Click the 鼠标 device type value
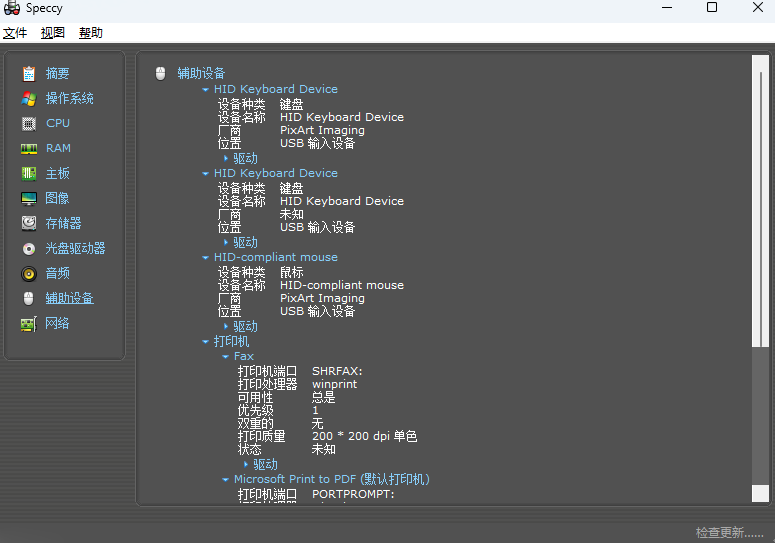The height and width of the screenshot is (543, 775). click(292, 272)
